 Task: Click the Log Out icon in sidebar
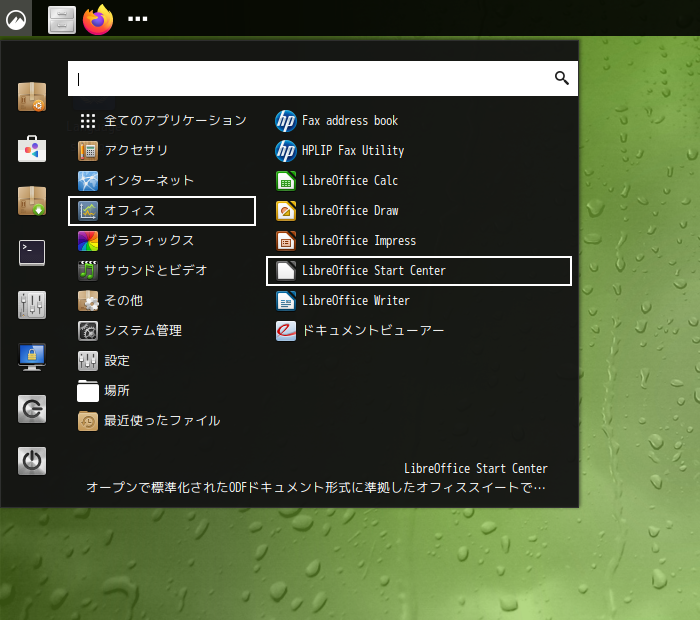(x=32, y=409)
